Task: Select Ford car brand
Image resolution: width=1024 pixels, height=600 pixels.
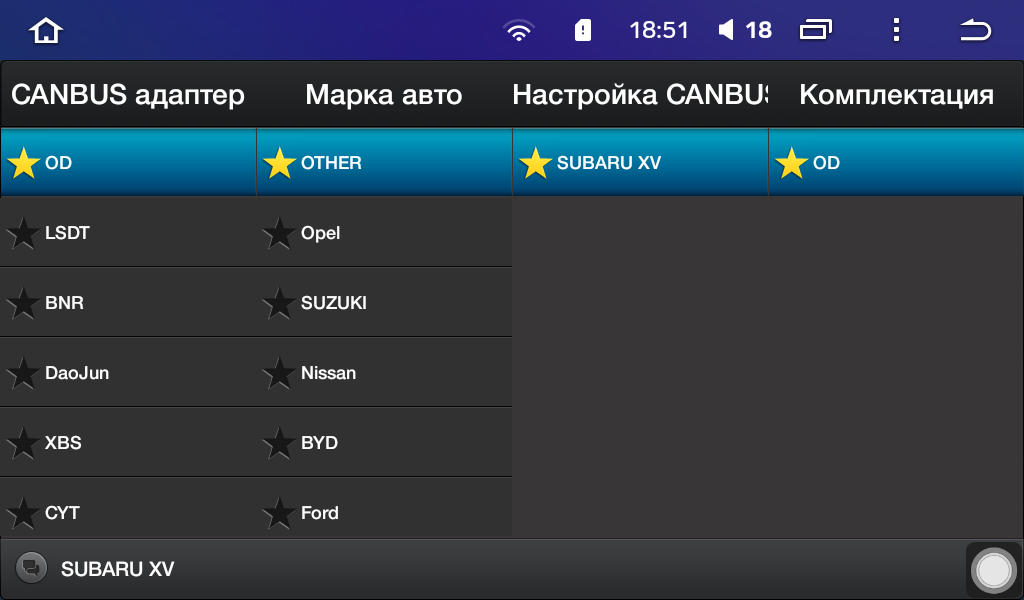Action: click(x=384, y=509)
